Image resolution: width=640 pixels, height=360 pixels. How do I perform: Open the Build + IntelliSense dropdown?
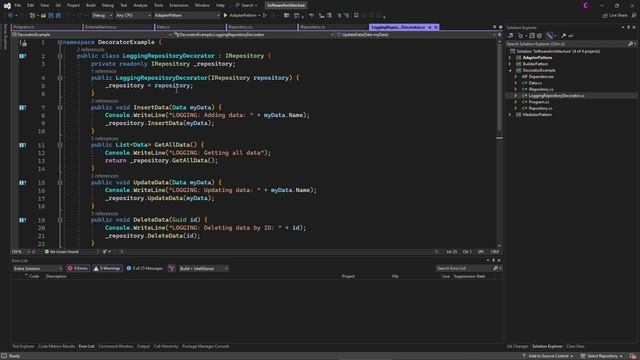pos(203,268)
